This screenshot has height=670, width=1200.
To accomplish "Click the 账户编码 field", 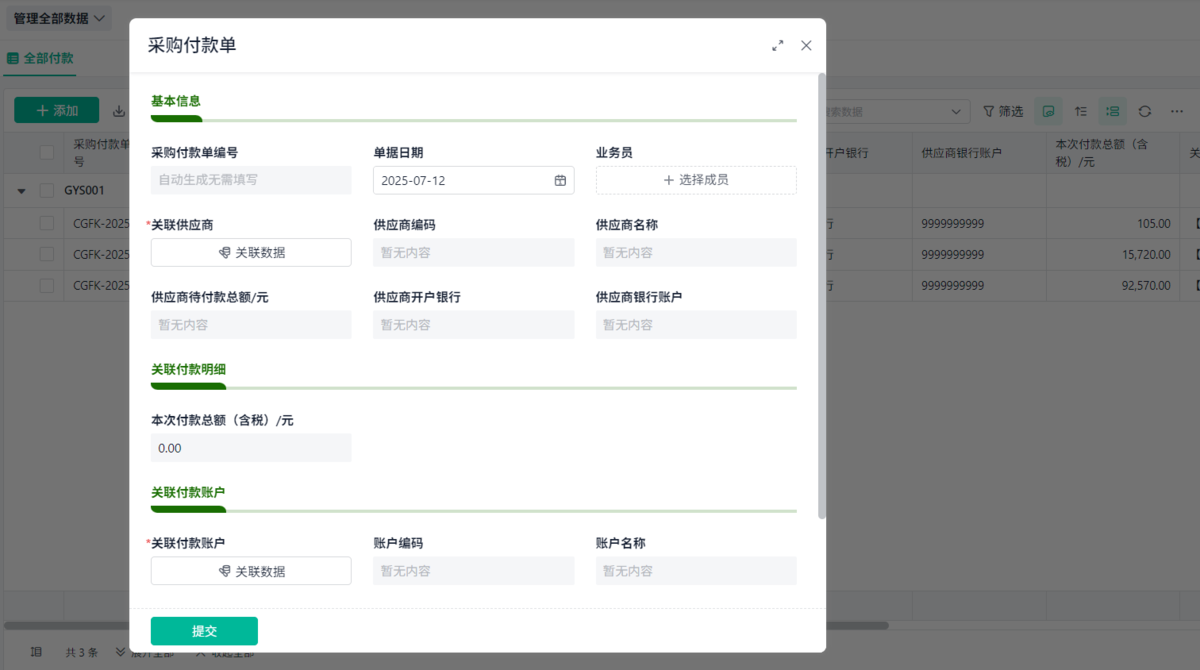I will point(473,571).
